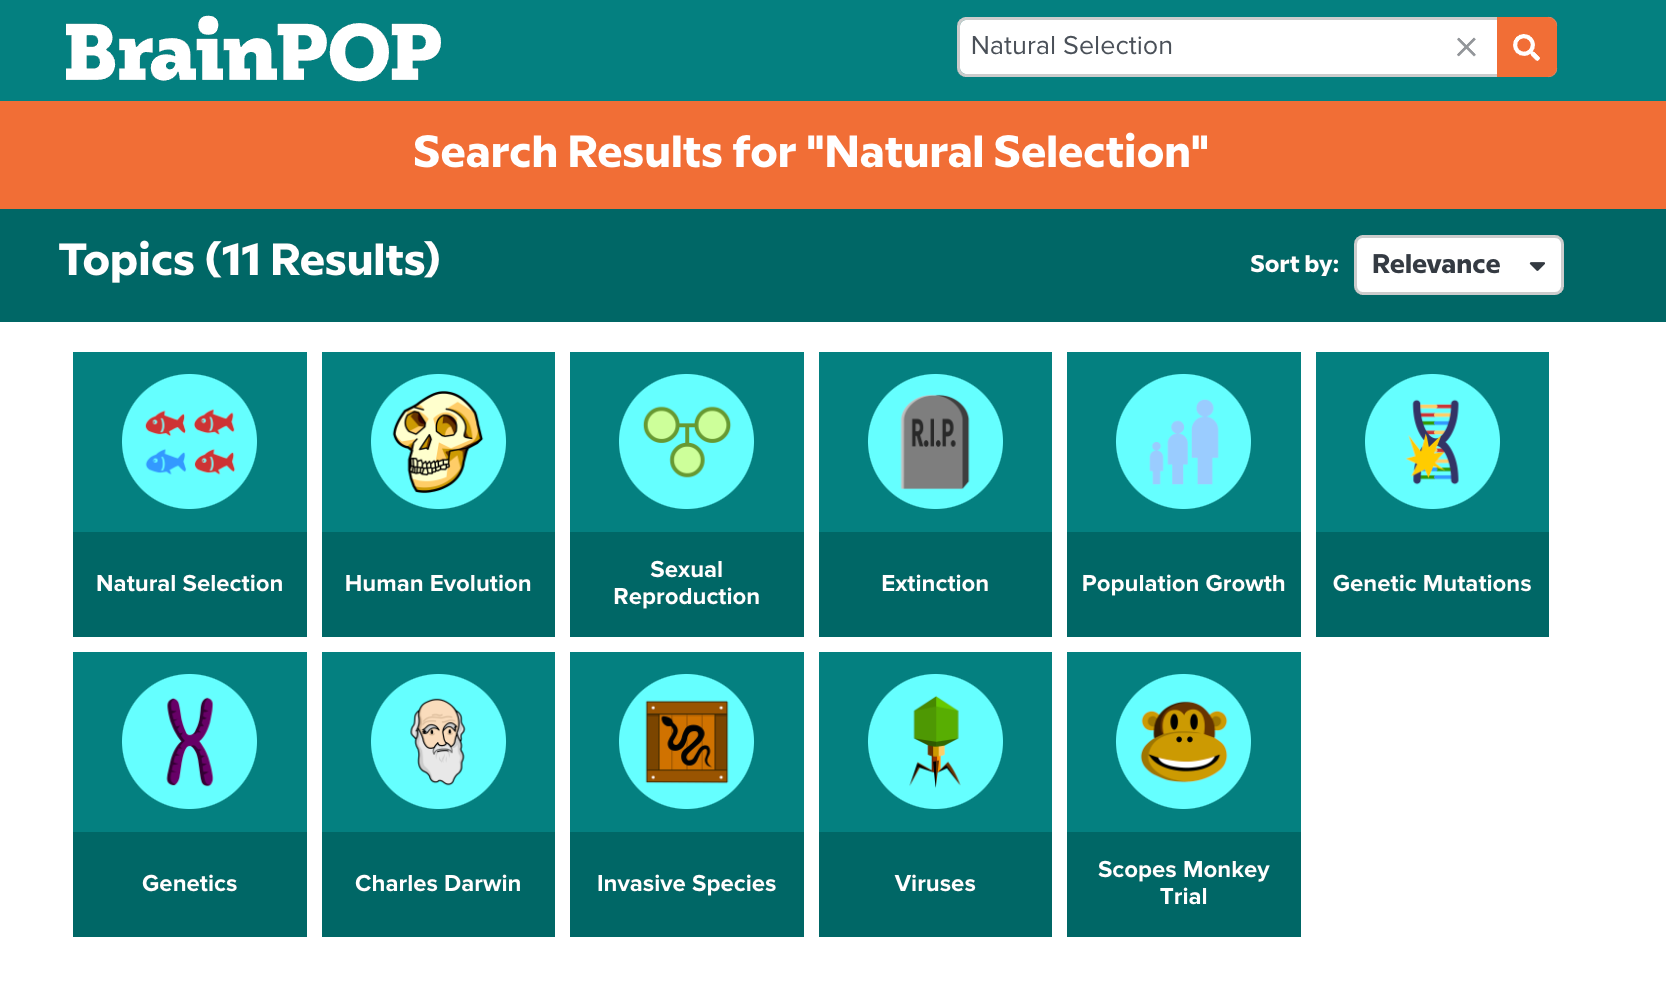Screen dimensions: 1666x1002
Task: Open the Sexual Reproduction topic link
Action: (687, 583)
